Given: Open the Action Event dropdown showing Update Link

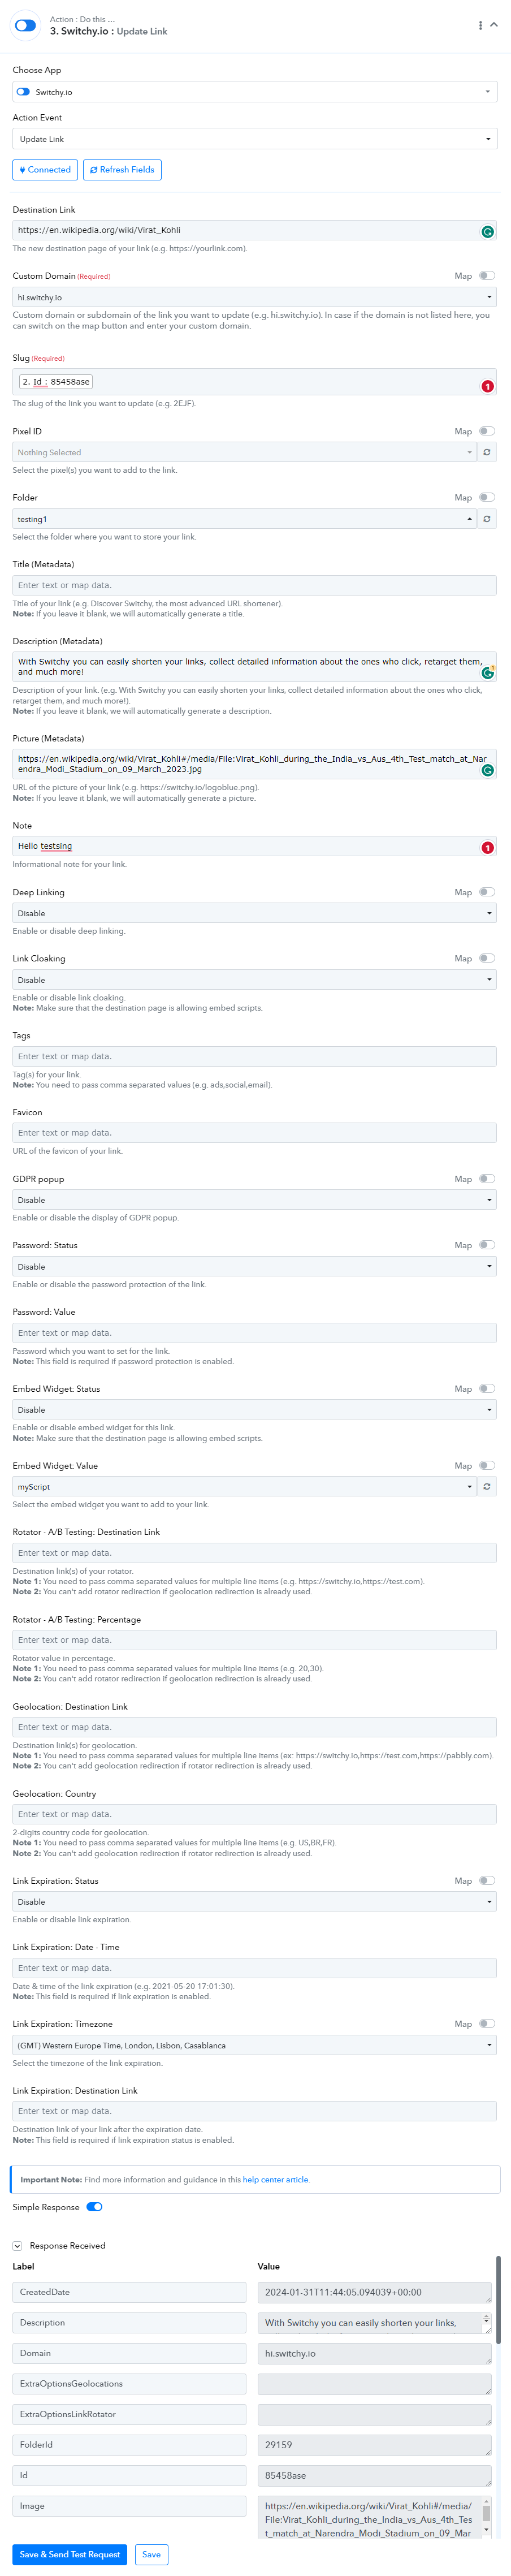Looking at the screenshot, I should click(255, 139).
